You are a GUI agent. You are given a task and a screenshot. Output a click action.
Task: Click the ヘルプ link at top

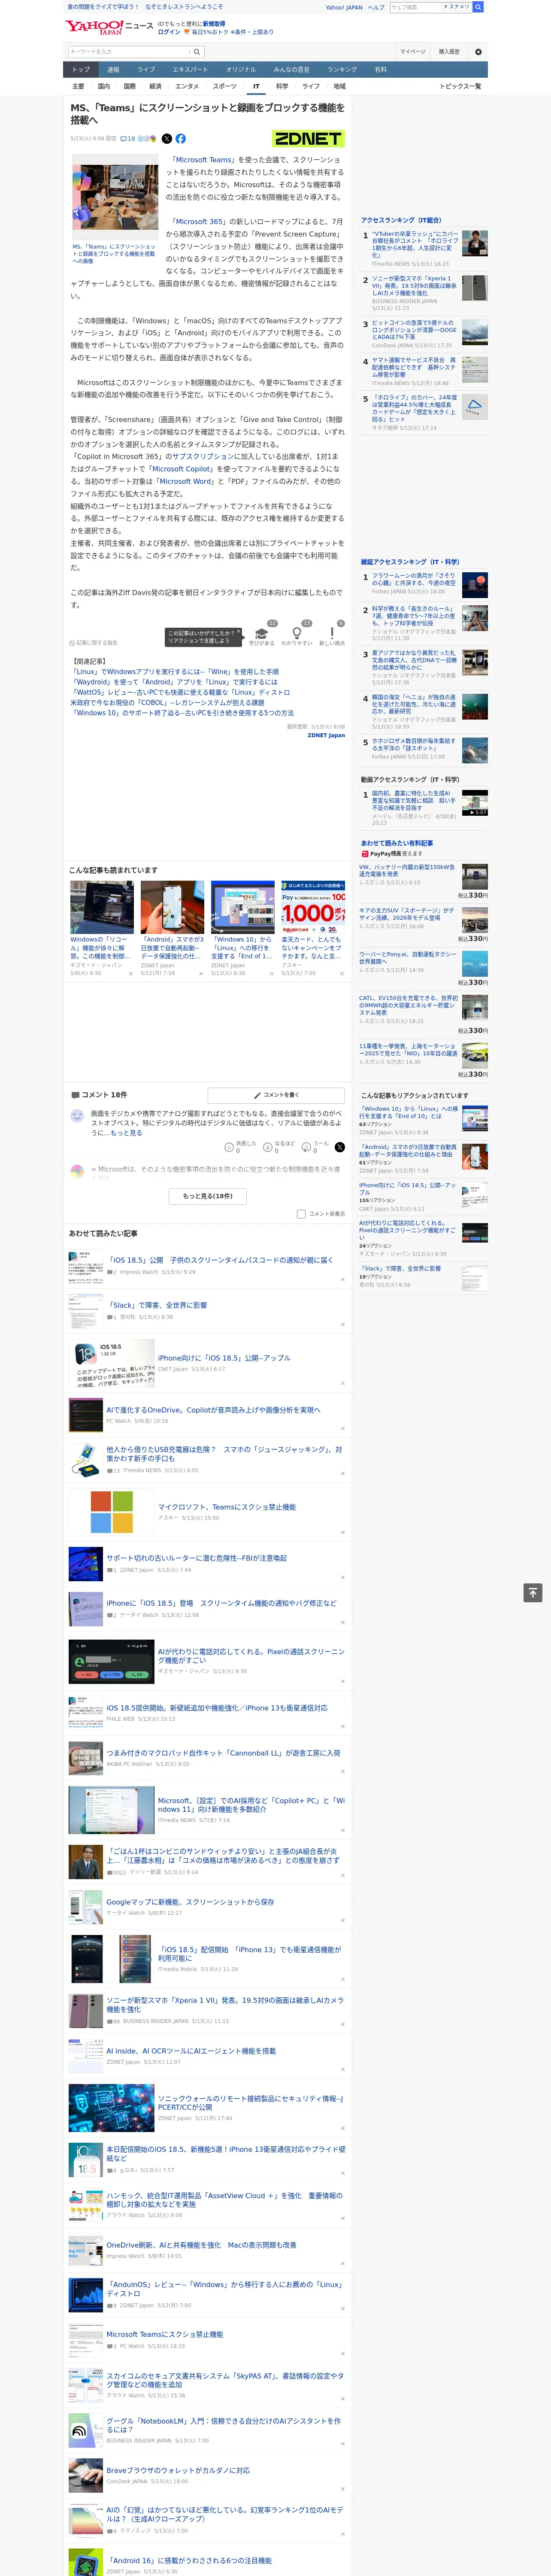click(x=375, y=7)
